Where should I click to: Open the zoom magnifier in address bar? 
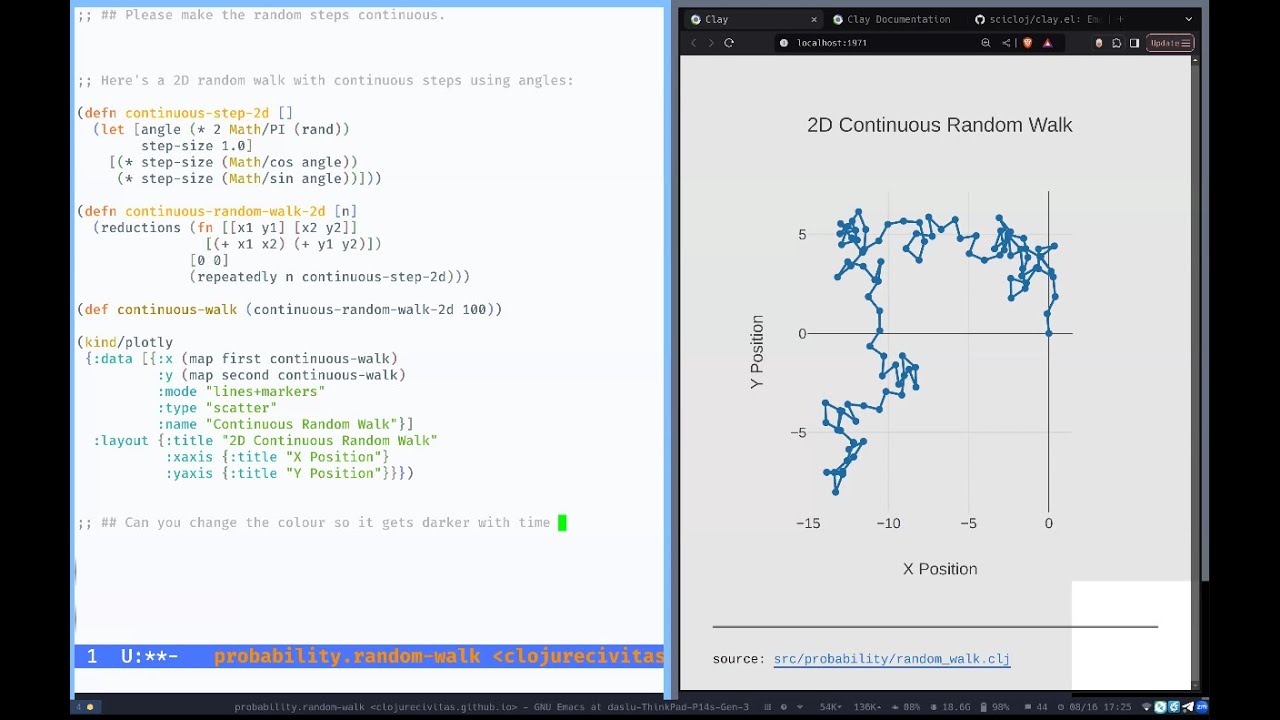coord(986,43)
